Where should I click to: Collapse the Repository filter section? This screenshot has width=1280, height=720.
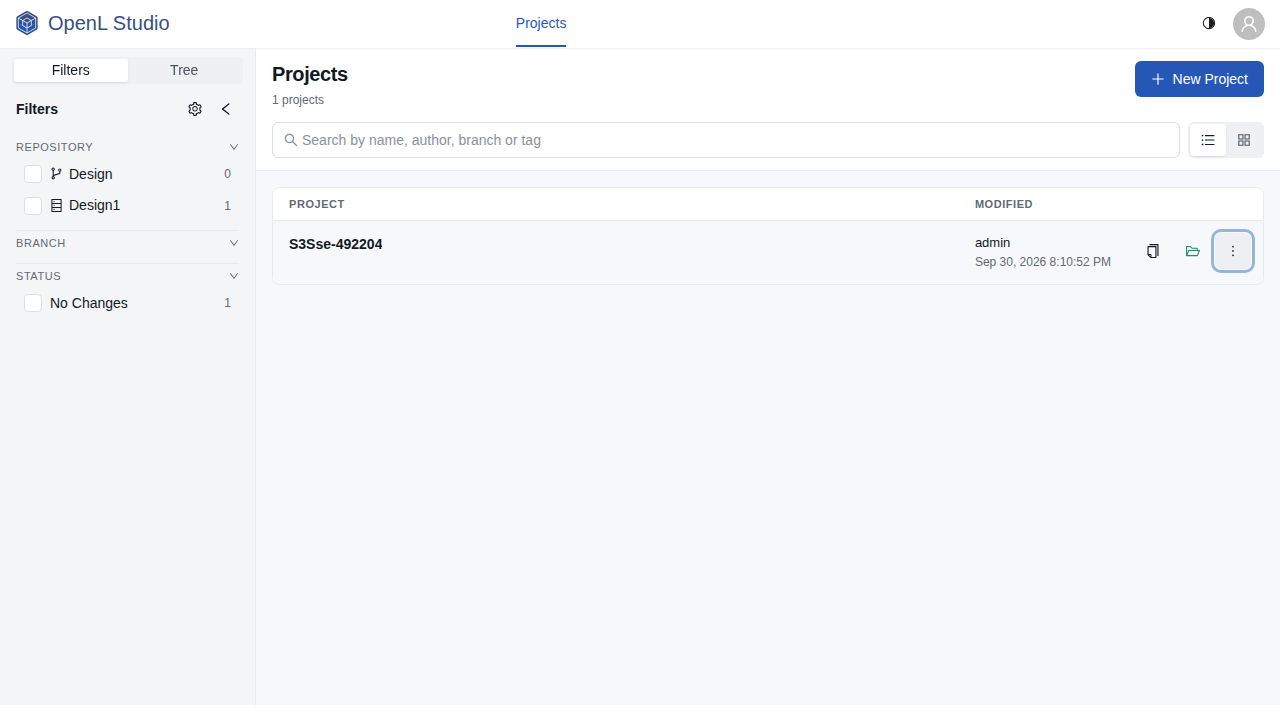coord(234,147)
